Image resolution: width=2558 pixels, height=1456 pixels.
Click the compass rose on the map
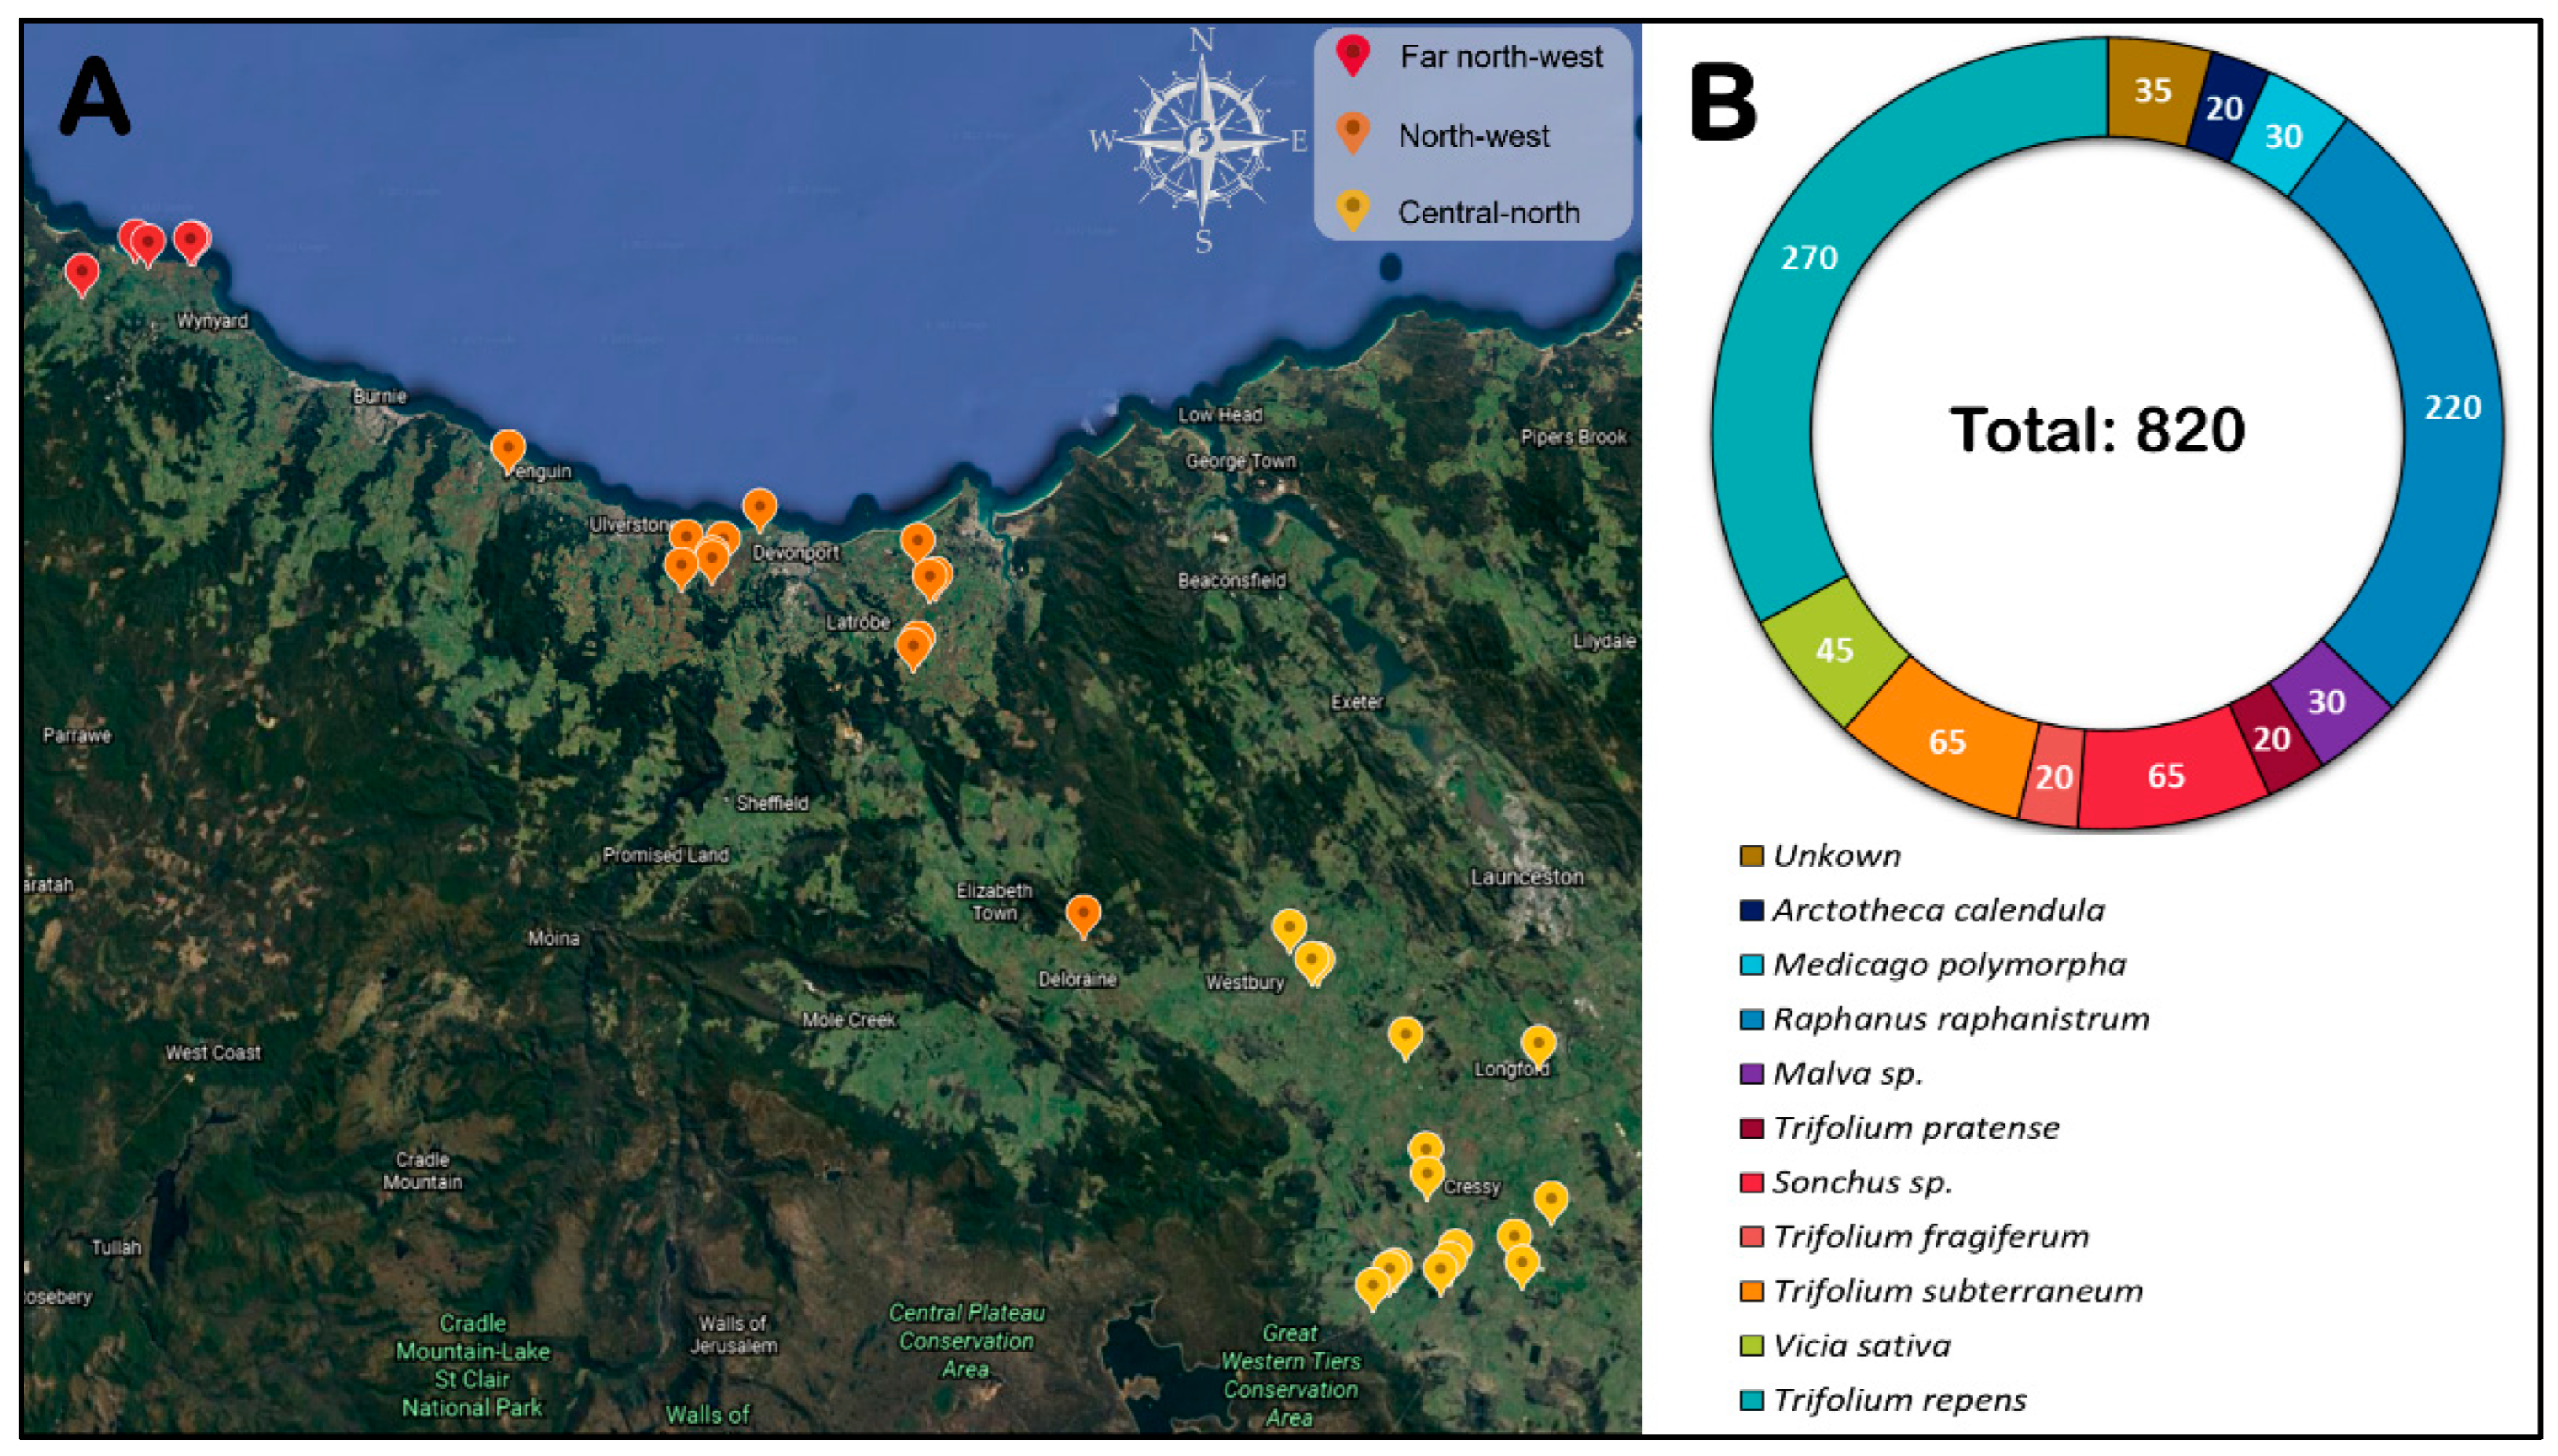click(1201, 140)
